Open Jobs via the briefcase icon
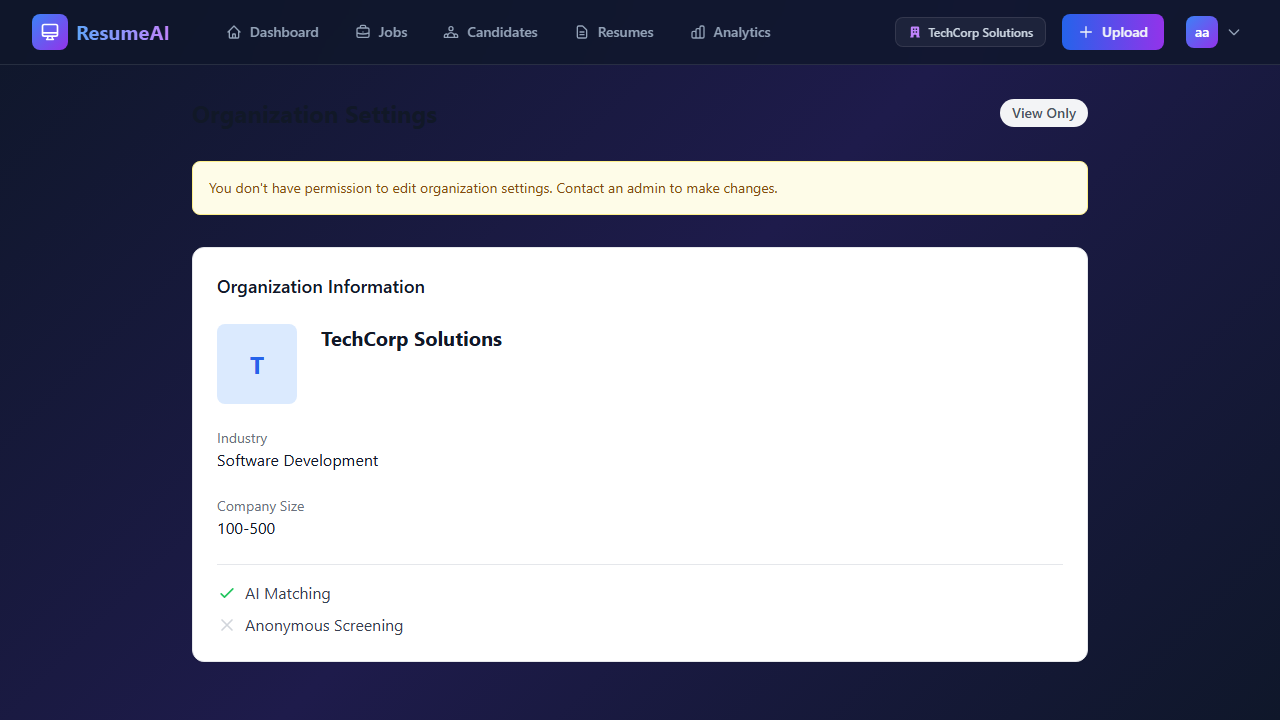Screen dimensions: 1280x720 pyautogui.click(x=362, y=31)
